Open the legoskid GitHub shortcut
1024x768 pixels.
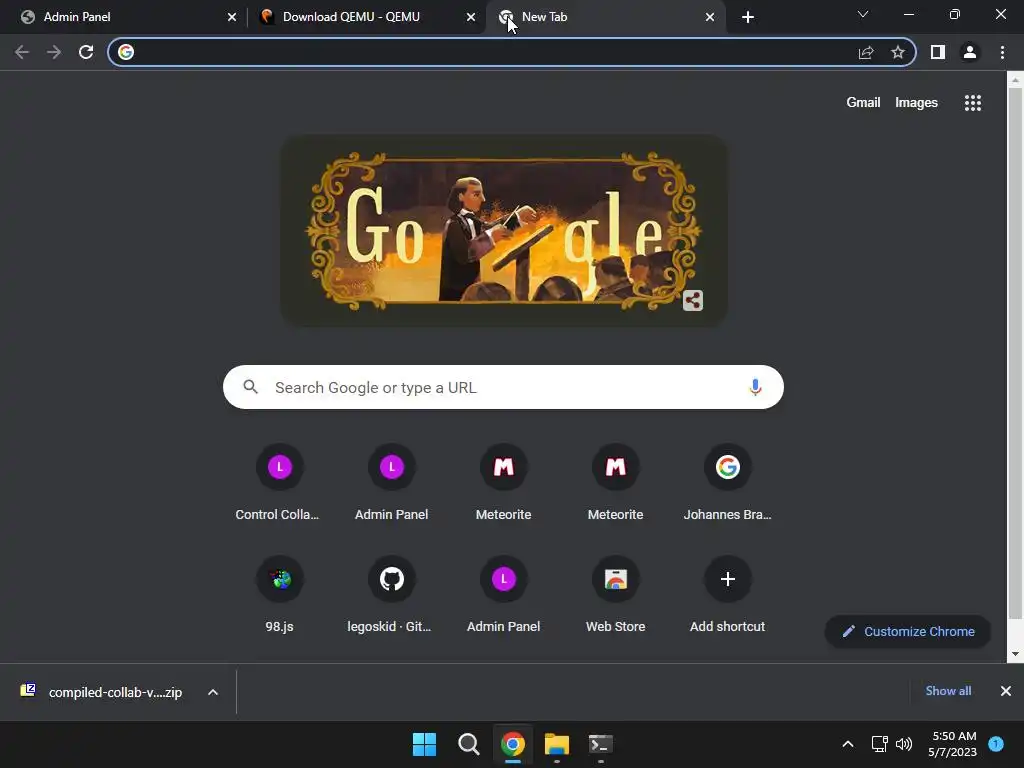pos(392,595)
